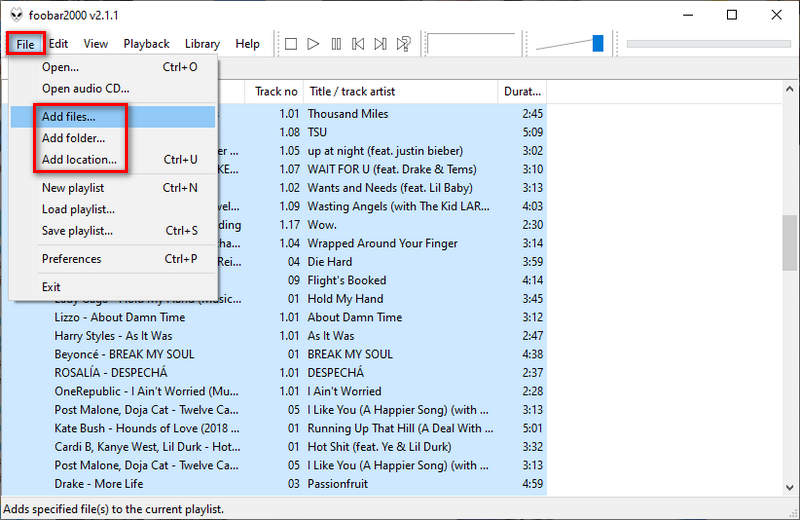Select WAIT FOR U (feat. Drake & Tems)

[392, 169]
